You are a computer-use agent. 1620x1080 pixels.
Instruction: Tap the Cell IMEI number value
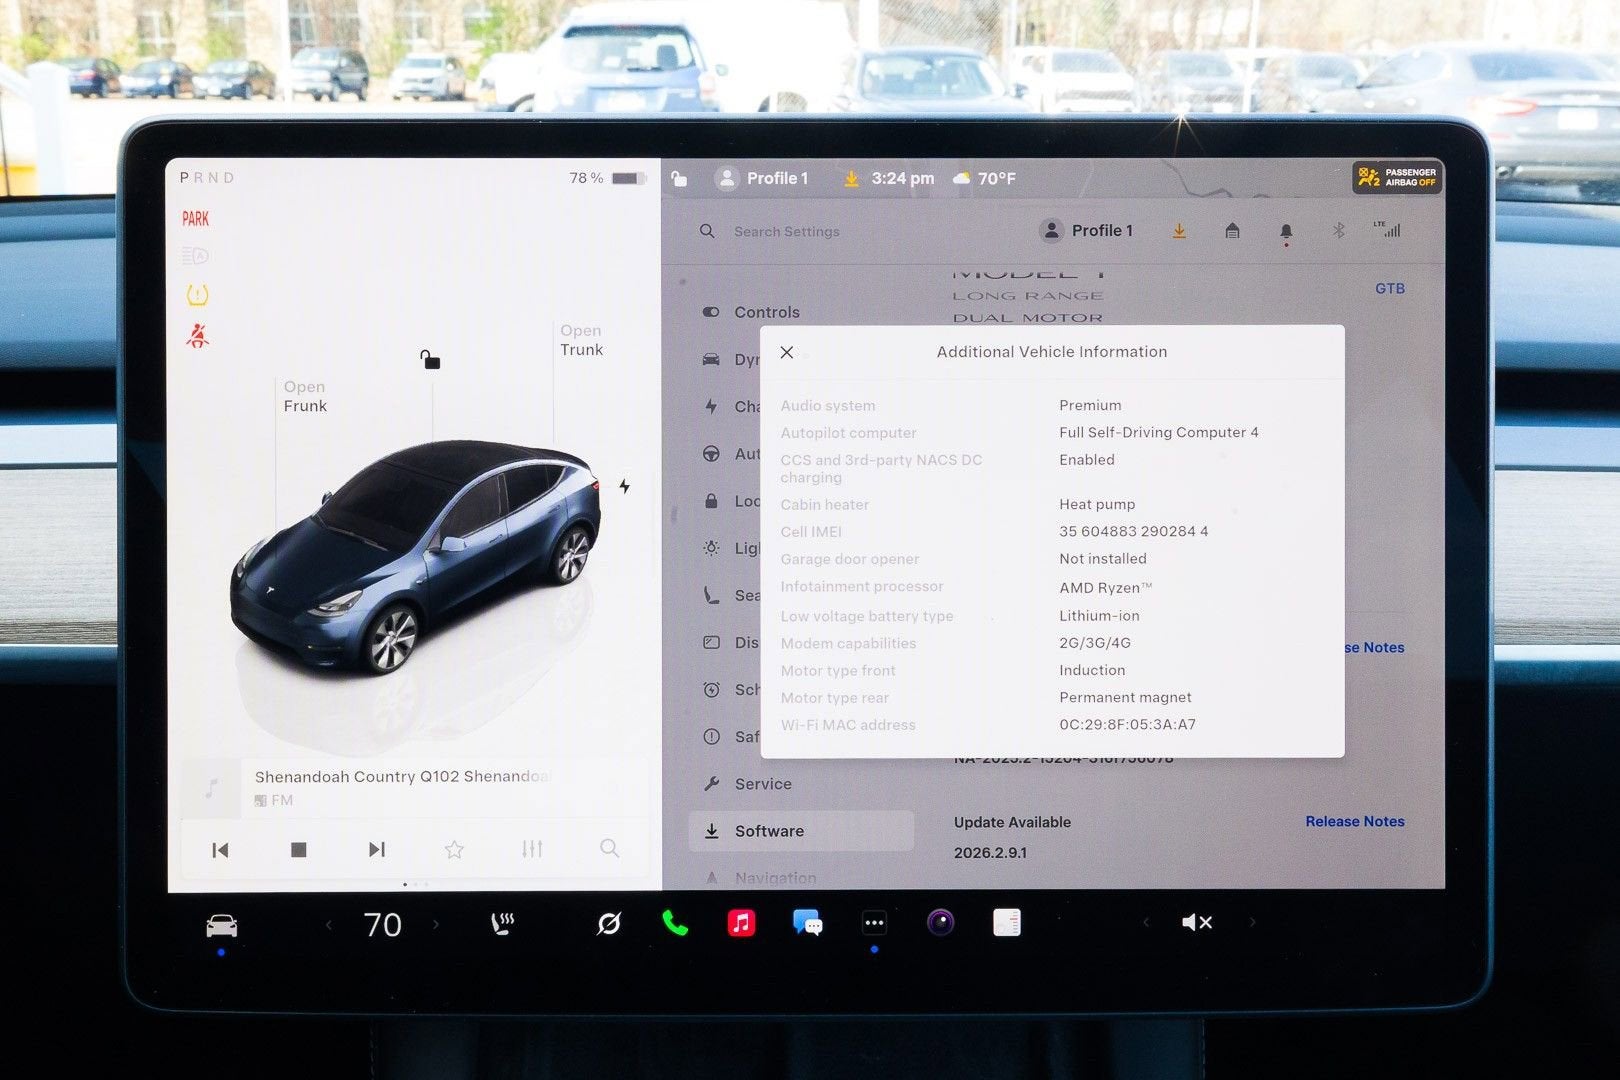pos(1133,531)
